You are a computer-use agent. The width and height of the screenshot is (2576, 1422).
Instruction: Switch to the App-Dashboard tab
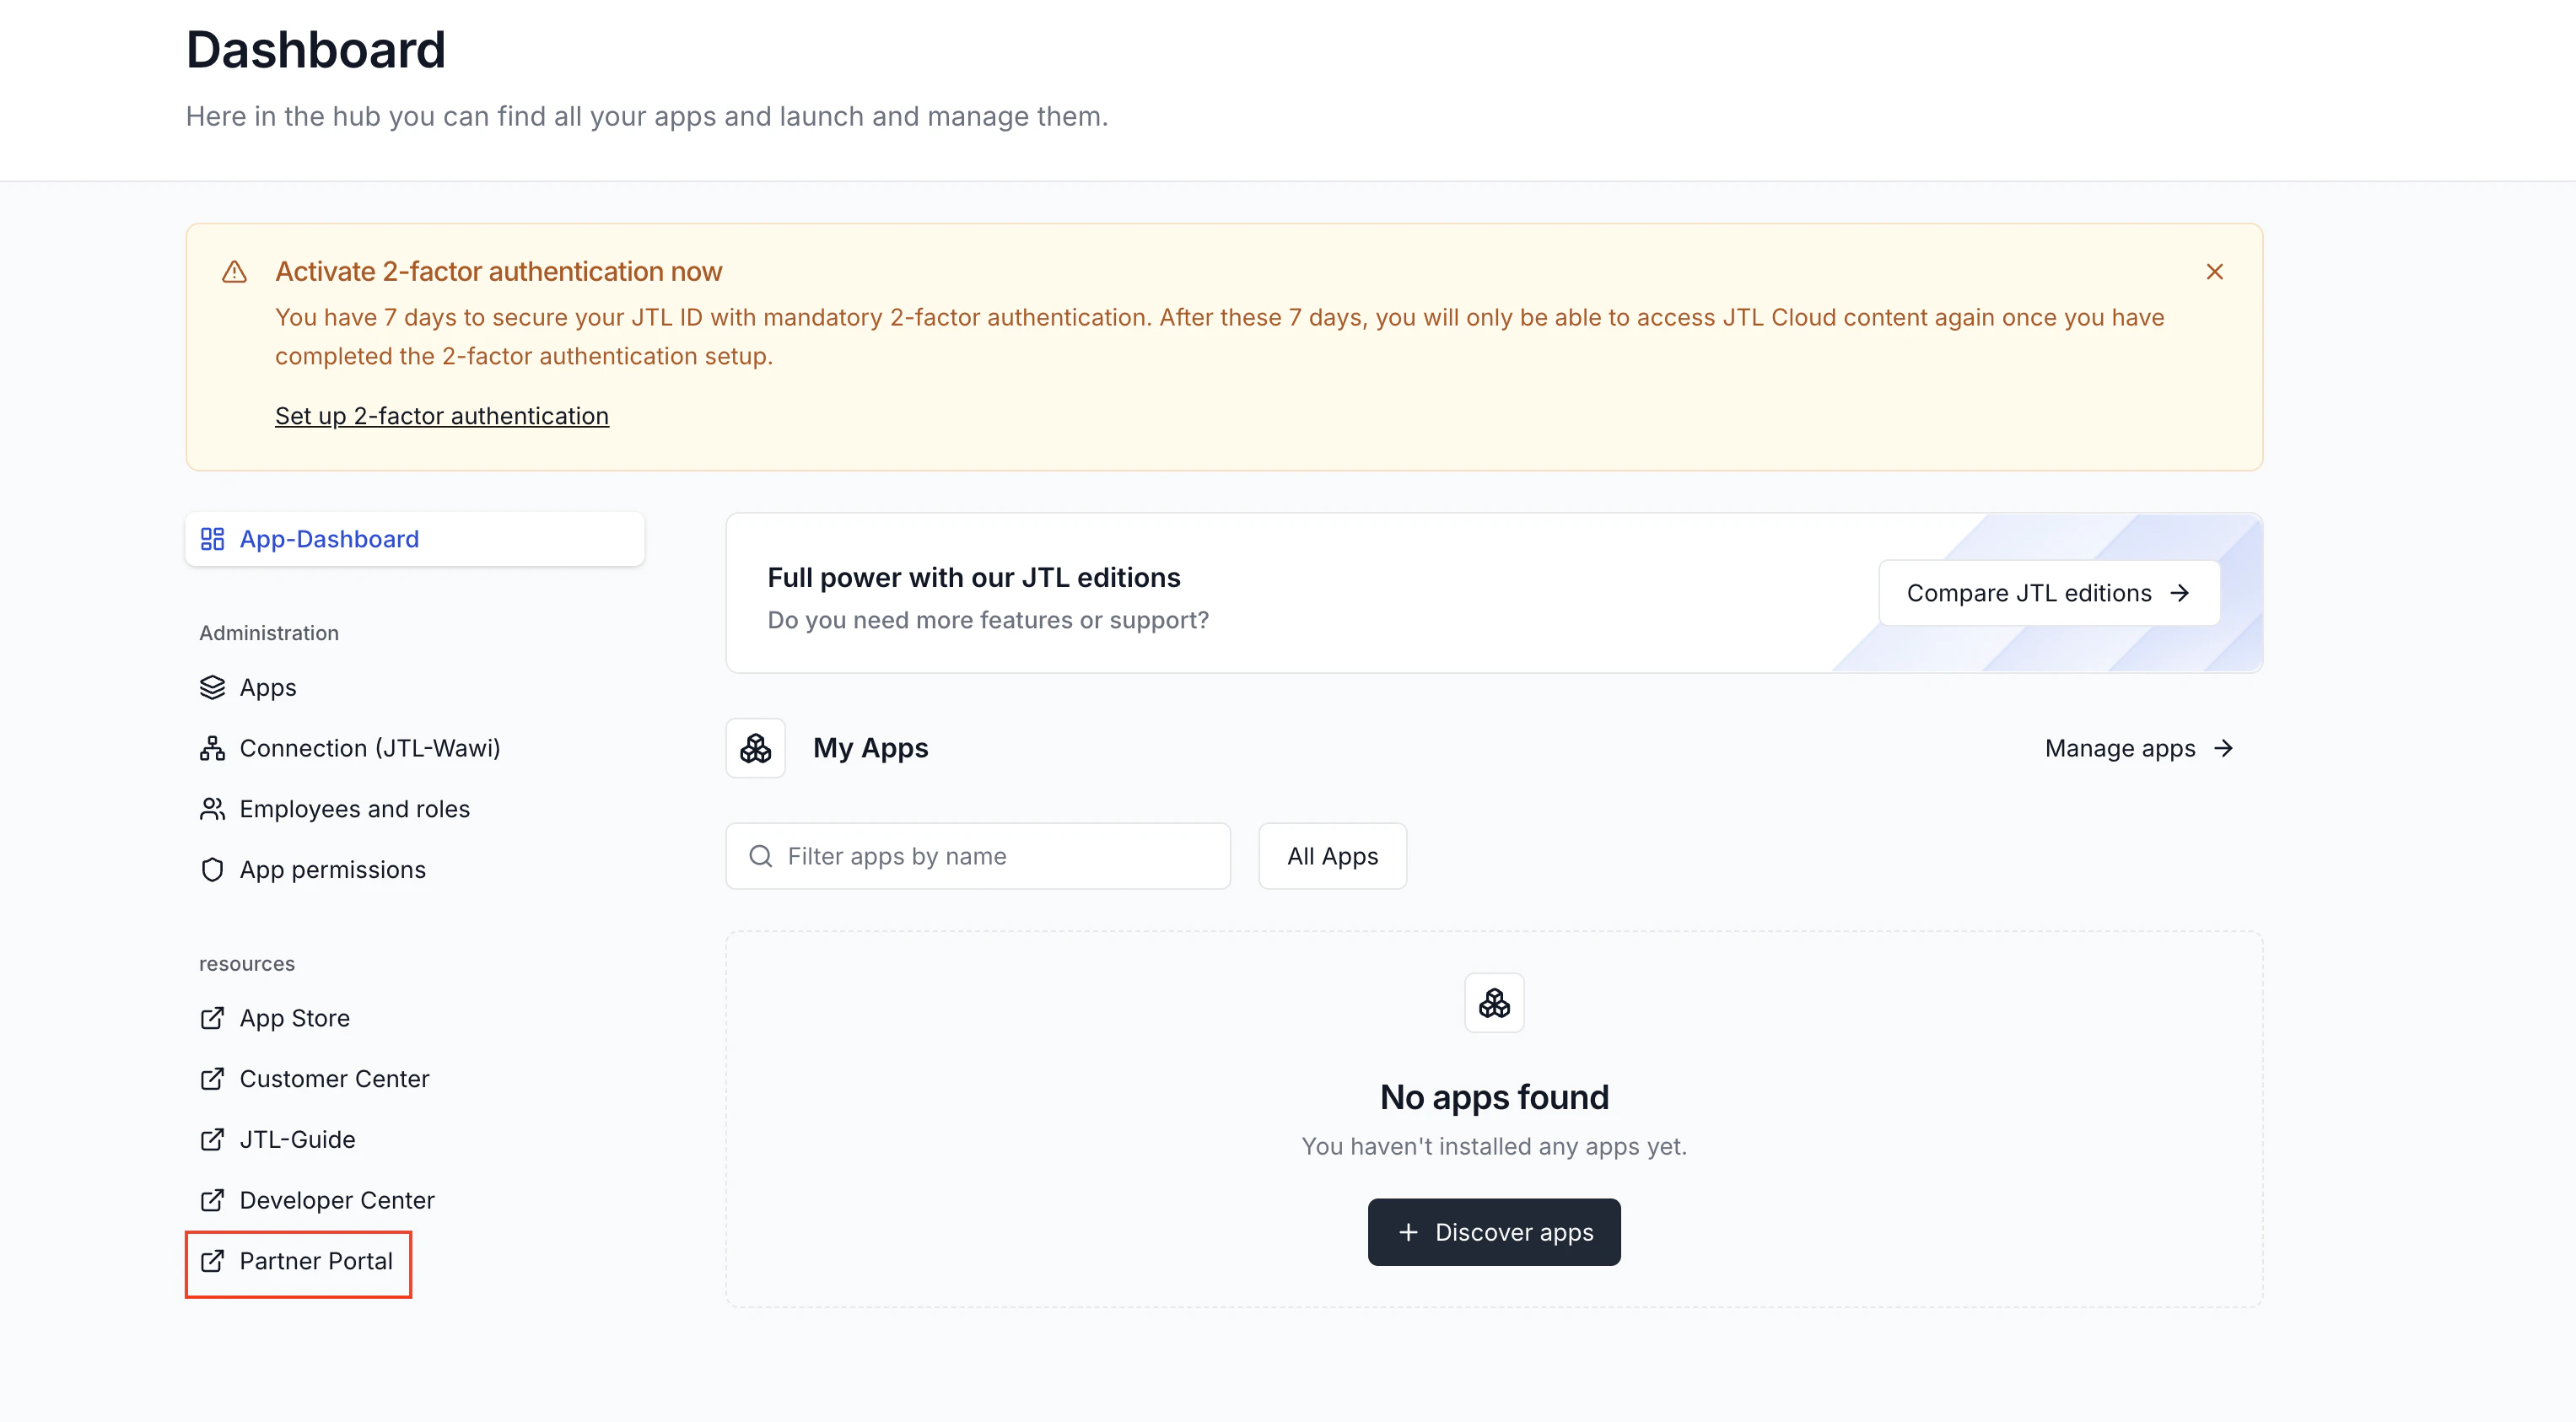pos(328,539)
